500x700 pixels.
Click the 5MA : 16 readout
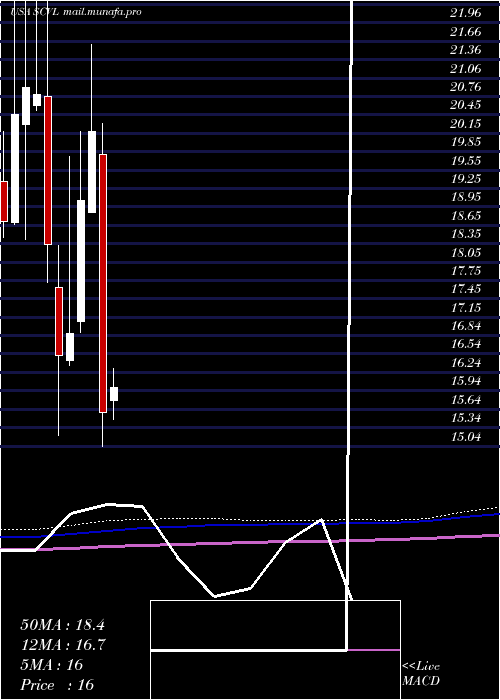coord(52,665)
